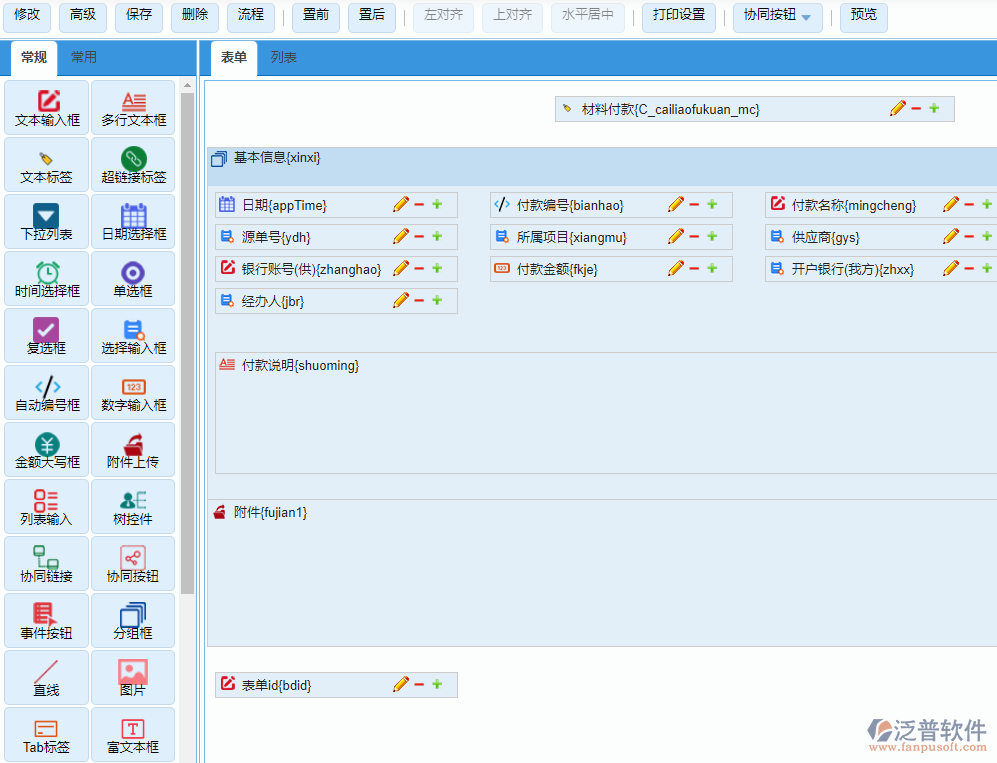The width and height of the screenshot is (997, 763).
Task: Choose the 超链接标签 hyperlink label control
Action: [x=133, y=165]
